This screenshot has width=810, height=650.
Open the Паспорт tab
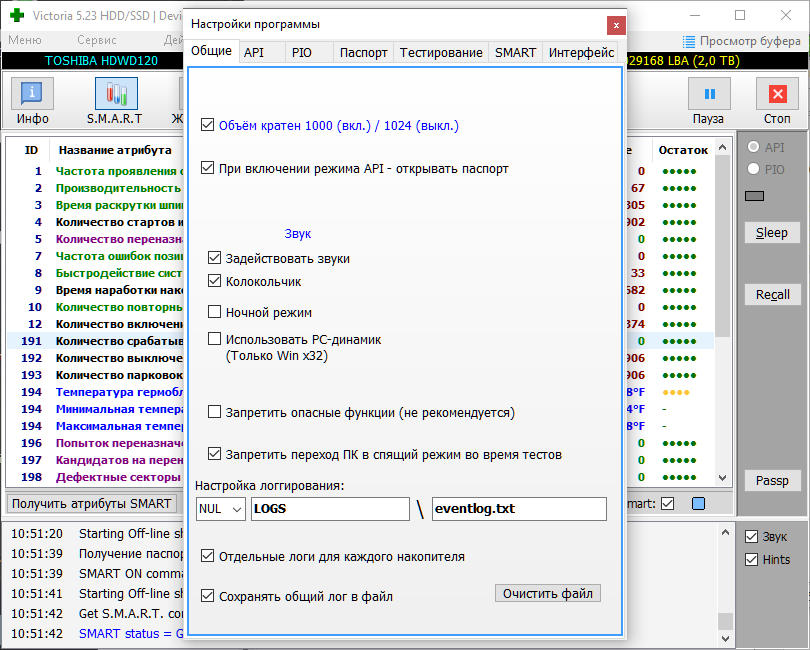[364, 53]
